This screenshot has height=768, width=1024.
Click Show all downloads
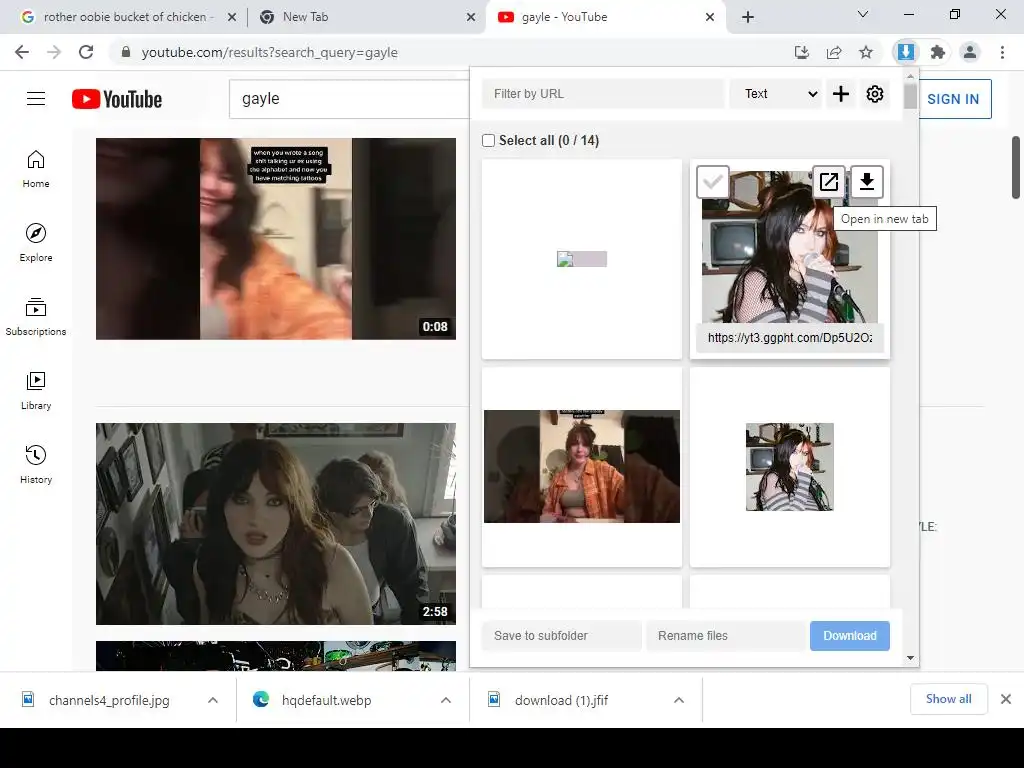coord(948,699)
